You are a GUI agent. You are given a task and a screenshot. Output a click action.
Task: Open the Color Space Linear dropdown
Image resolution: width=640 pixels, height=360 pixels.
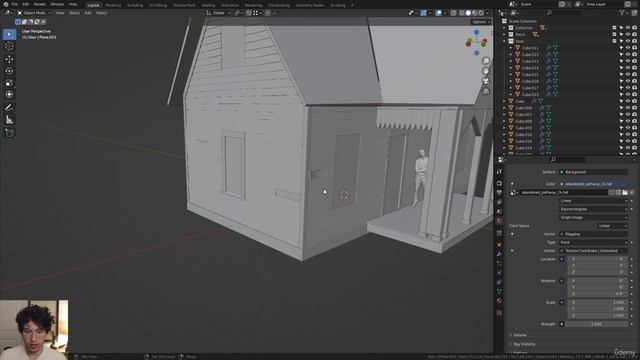612,226
